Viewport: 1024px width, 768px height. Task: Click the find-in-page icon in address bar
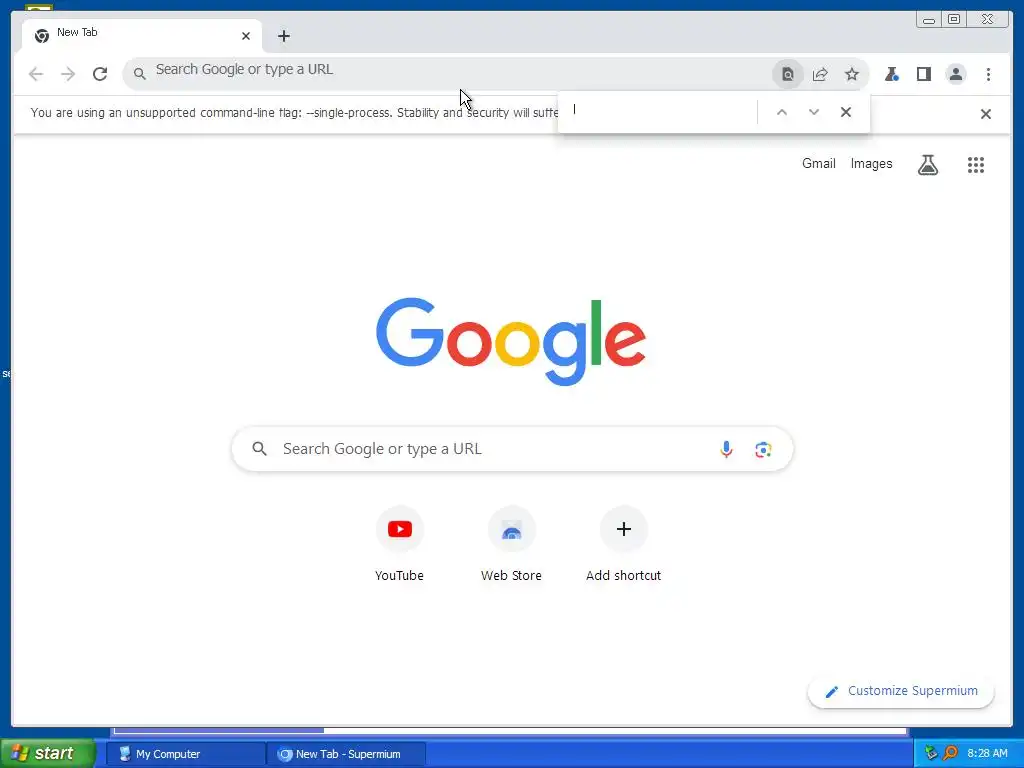coord(788,74)
